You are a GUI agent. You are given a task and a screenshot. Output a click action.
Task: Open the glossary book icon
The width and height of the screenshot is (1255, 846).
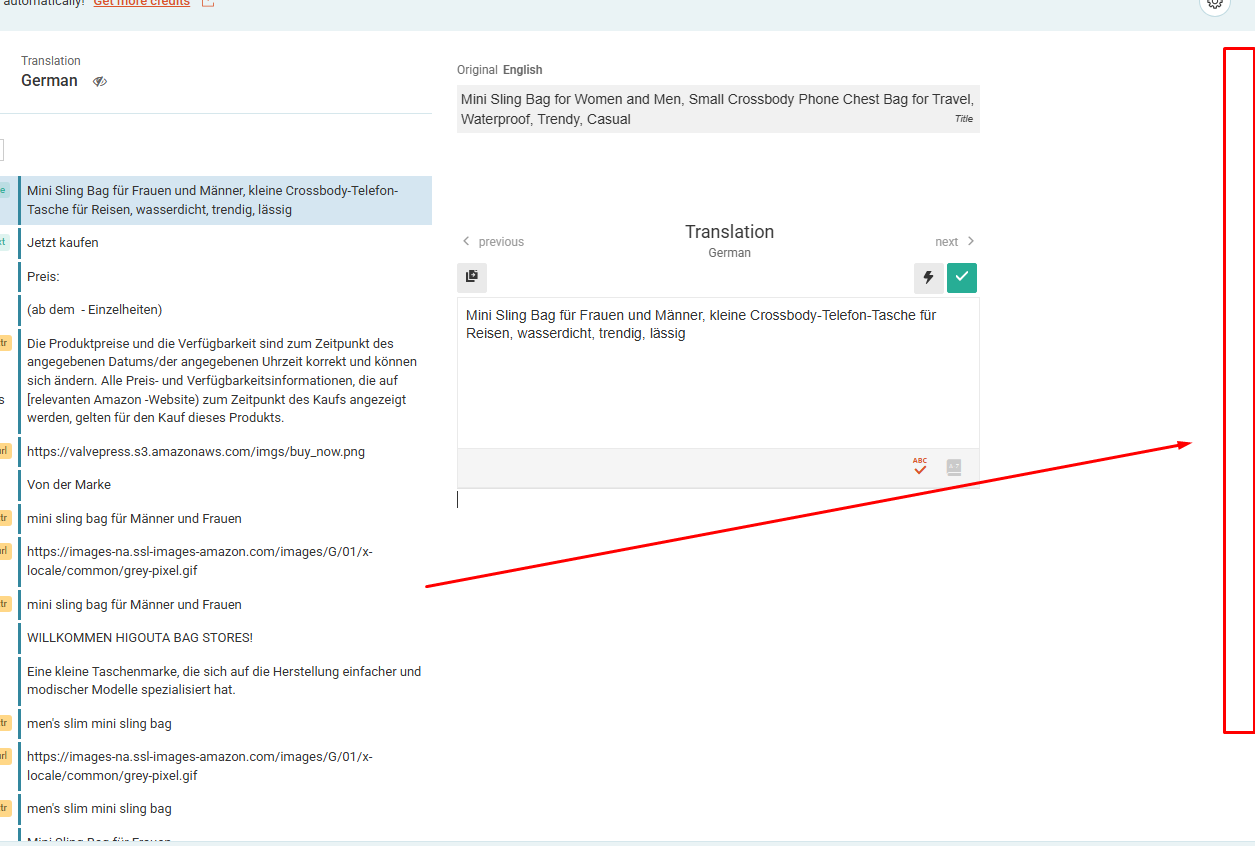pyautogui.click(x=954, y=467)
